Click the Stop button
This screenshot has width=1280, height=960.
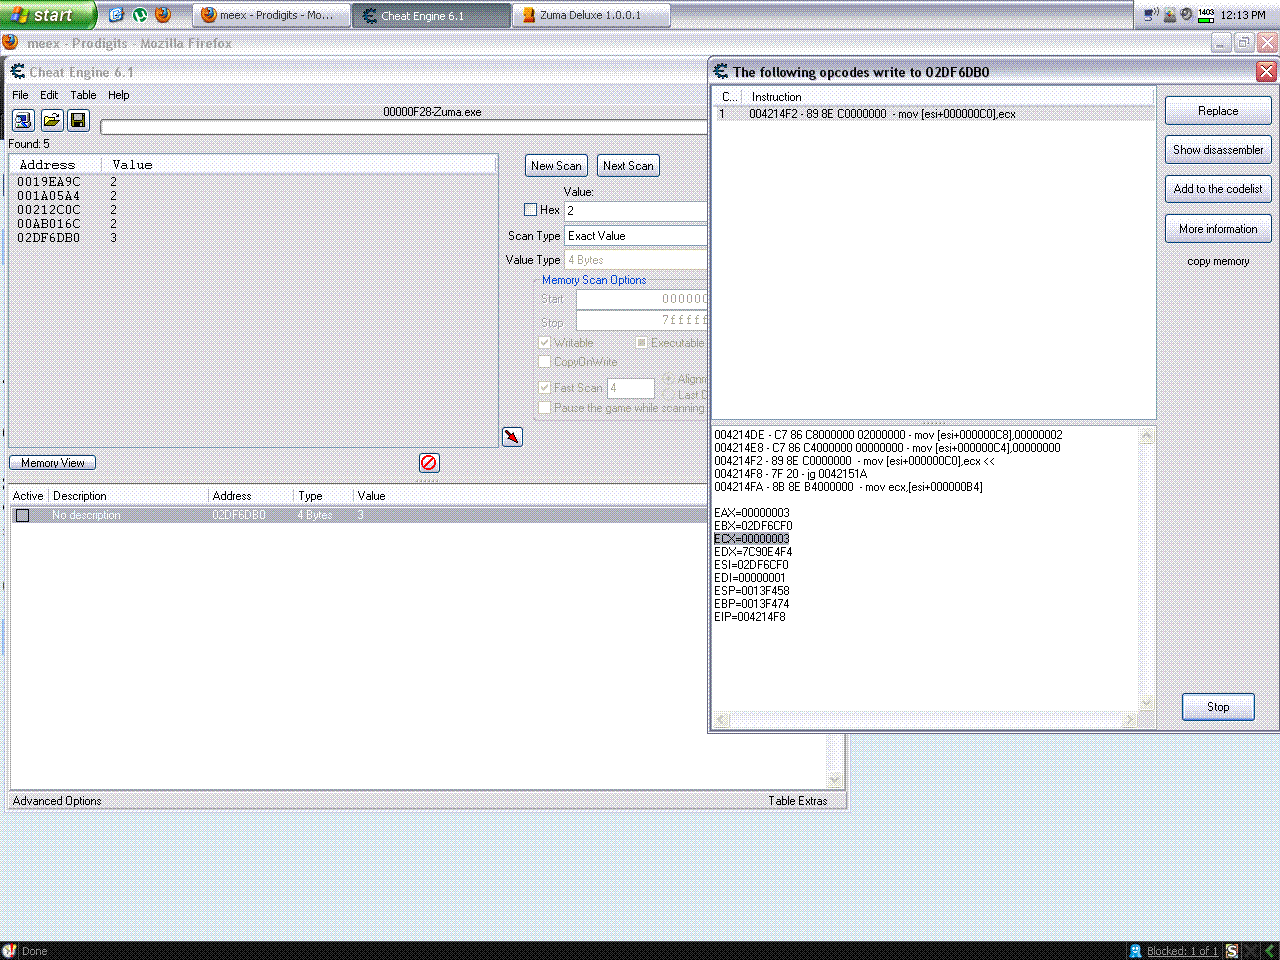1218,707
